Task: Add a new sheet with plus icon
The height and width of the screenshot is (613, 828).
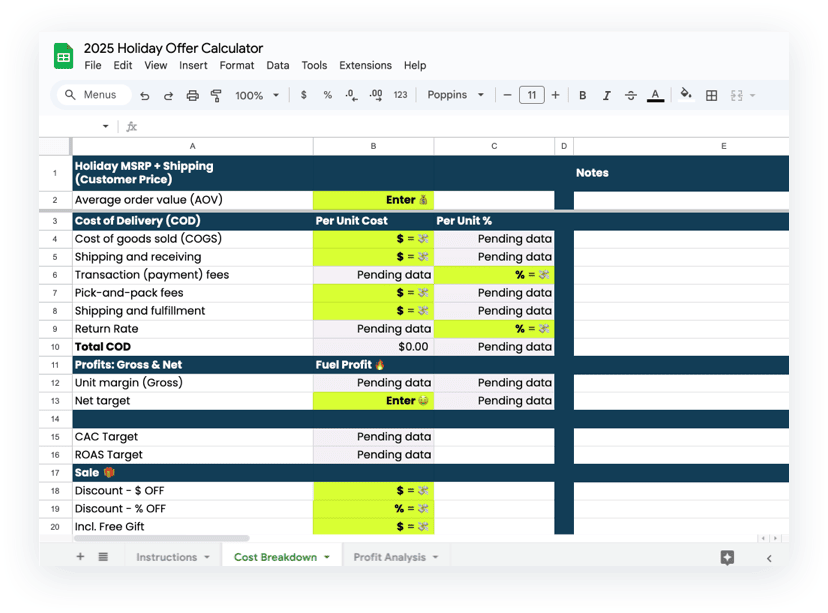Action: point(80,557)
